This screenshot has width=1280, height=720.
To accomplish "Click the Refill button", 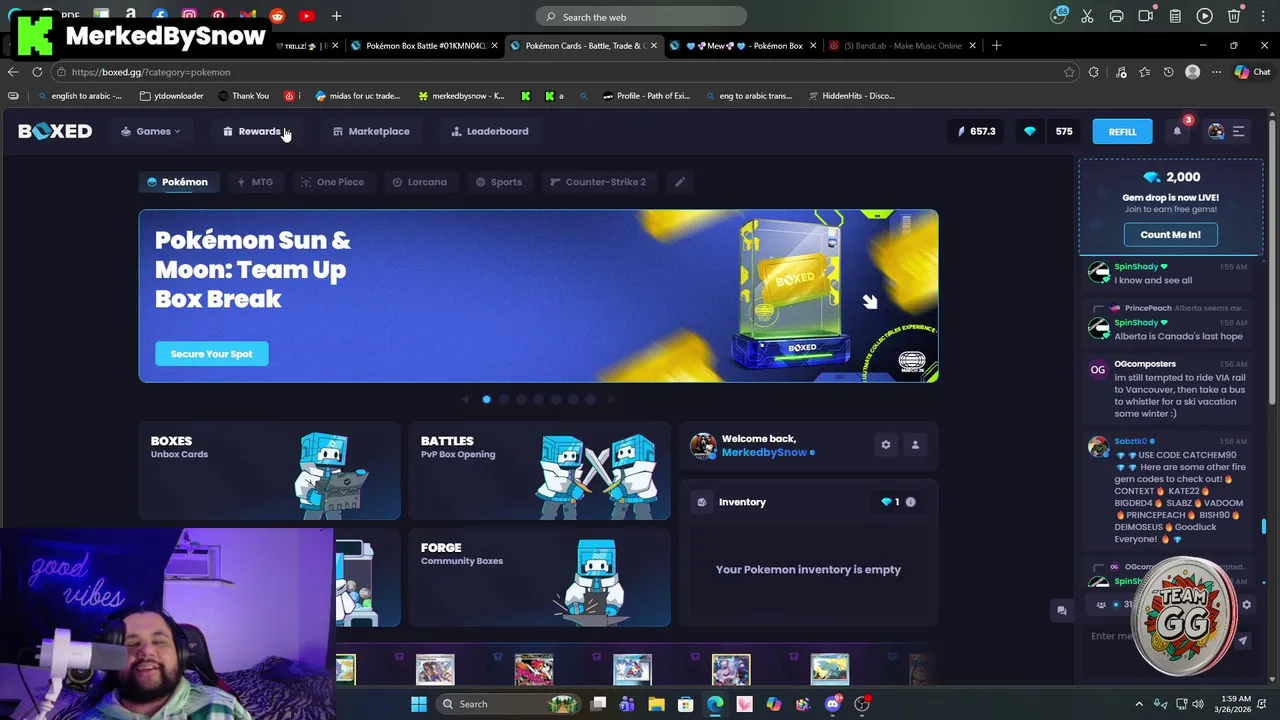I will tap(1122, 132).
